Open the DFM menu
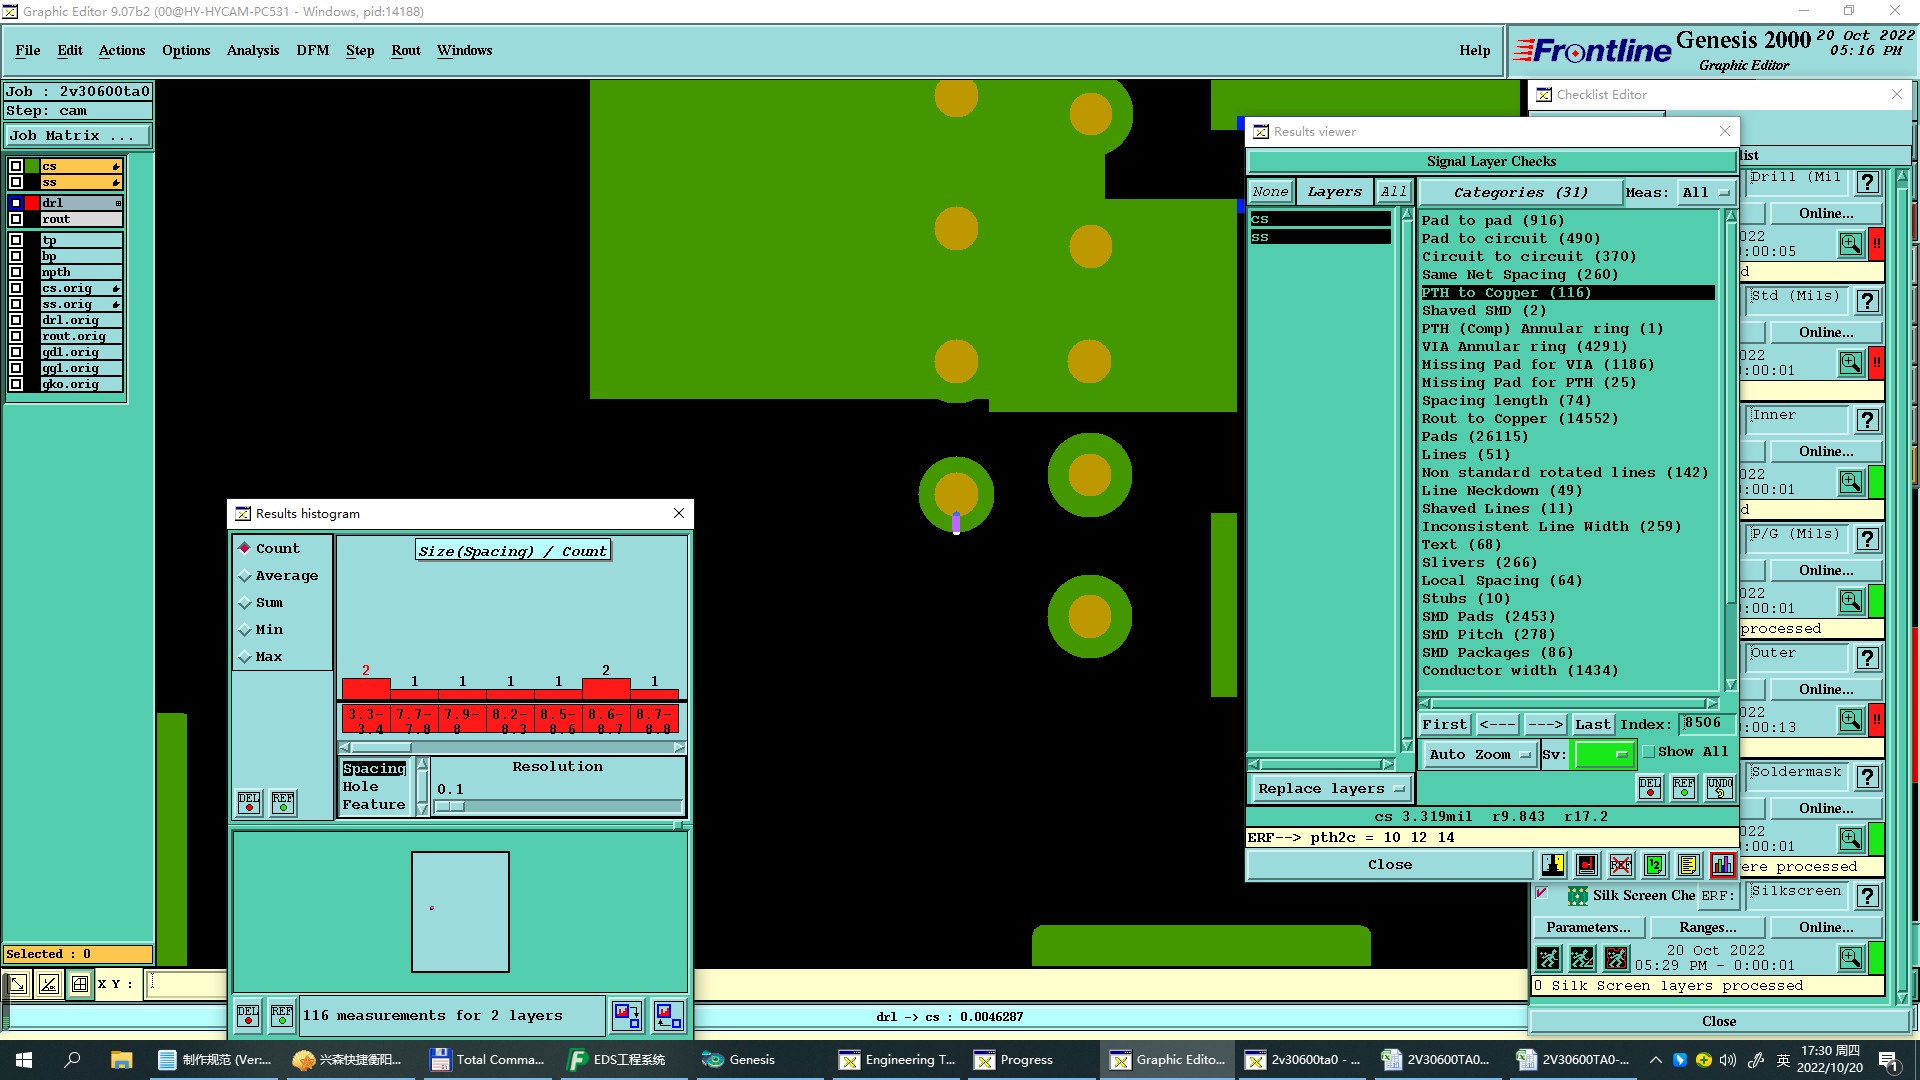1920x1080 pixels. coord(312,50)
